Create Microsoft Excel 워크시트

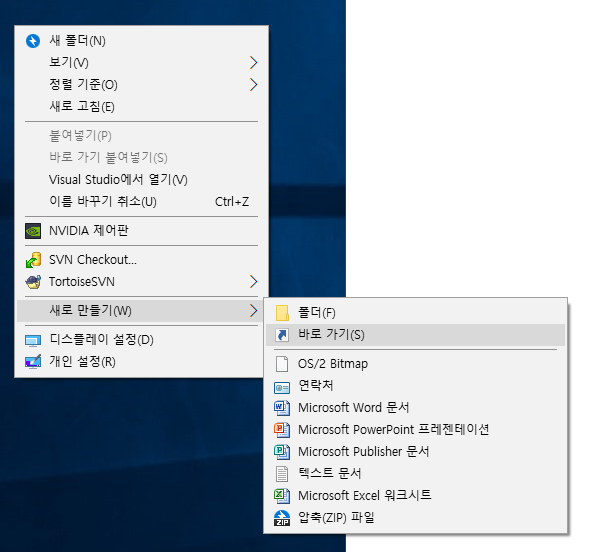[415, 496]
